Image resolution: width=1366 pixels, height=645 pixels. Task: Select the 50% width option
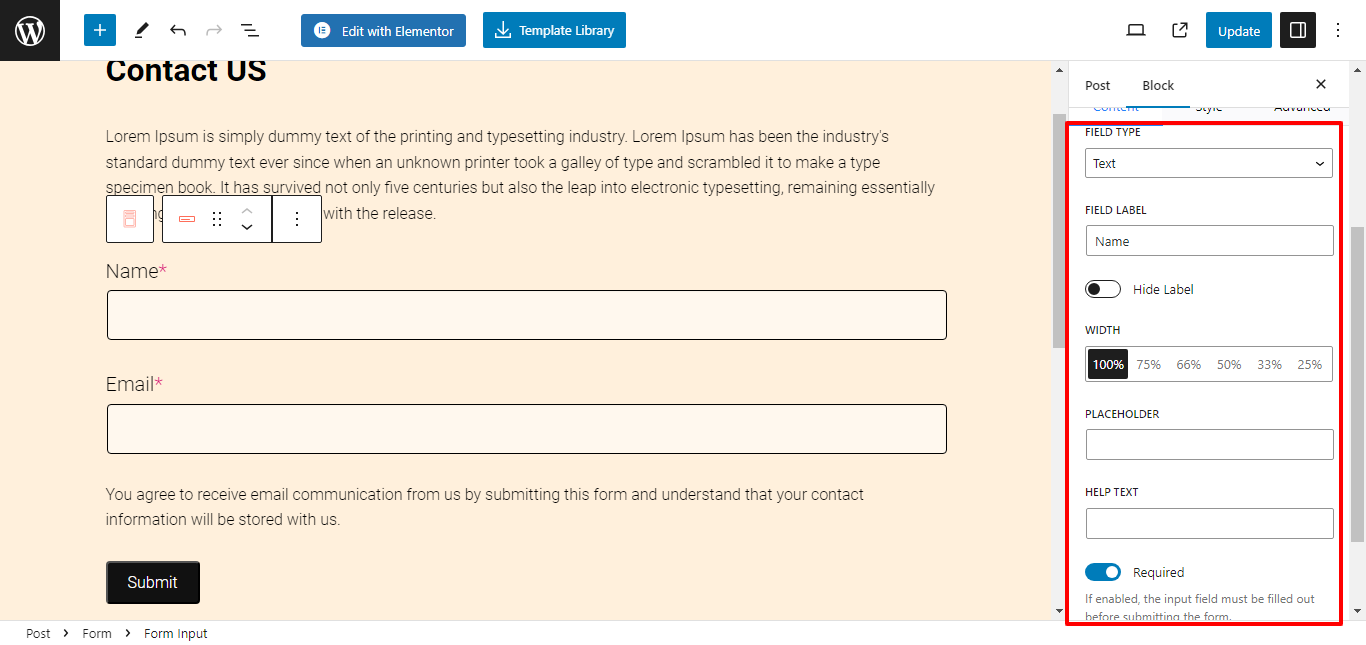coord(1229,364)
